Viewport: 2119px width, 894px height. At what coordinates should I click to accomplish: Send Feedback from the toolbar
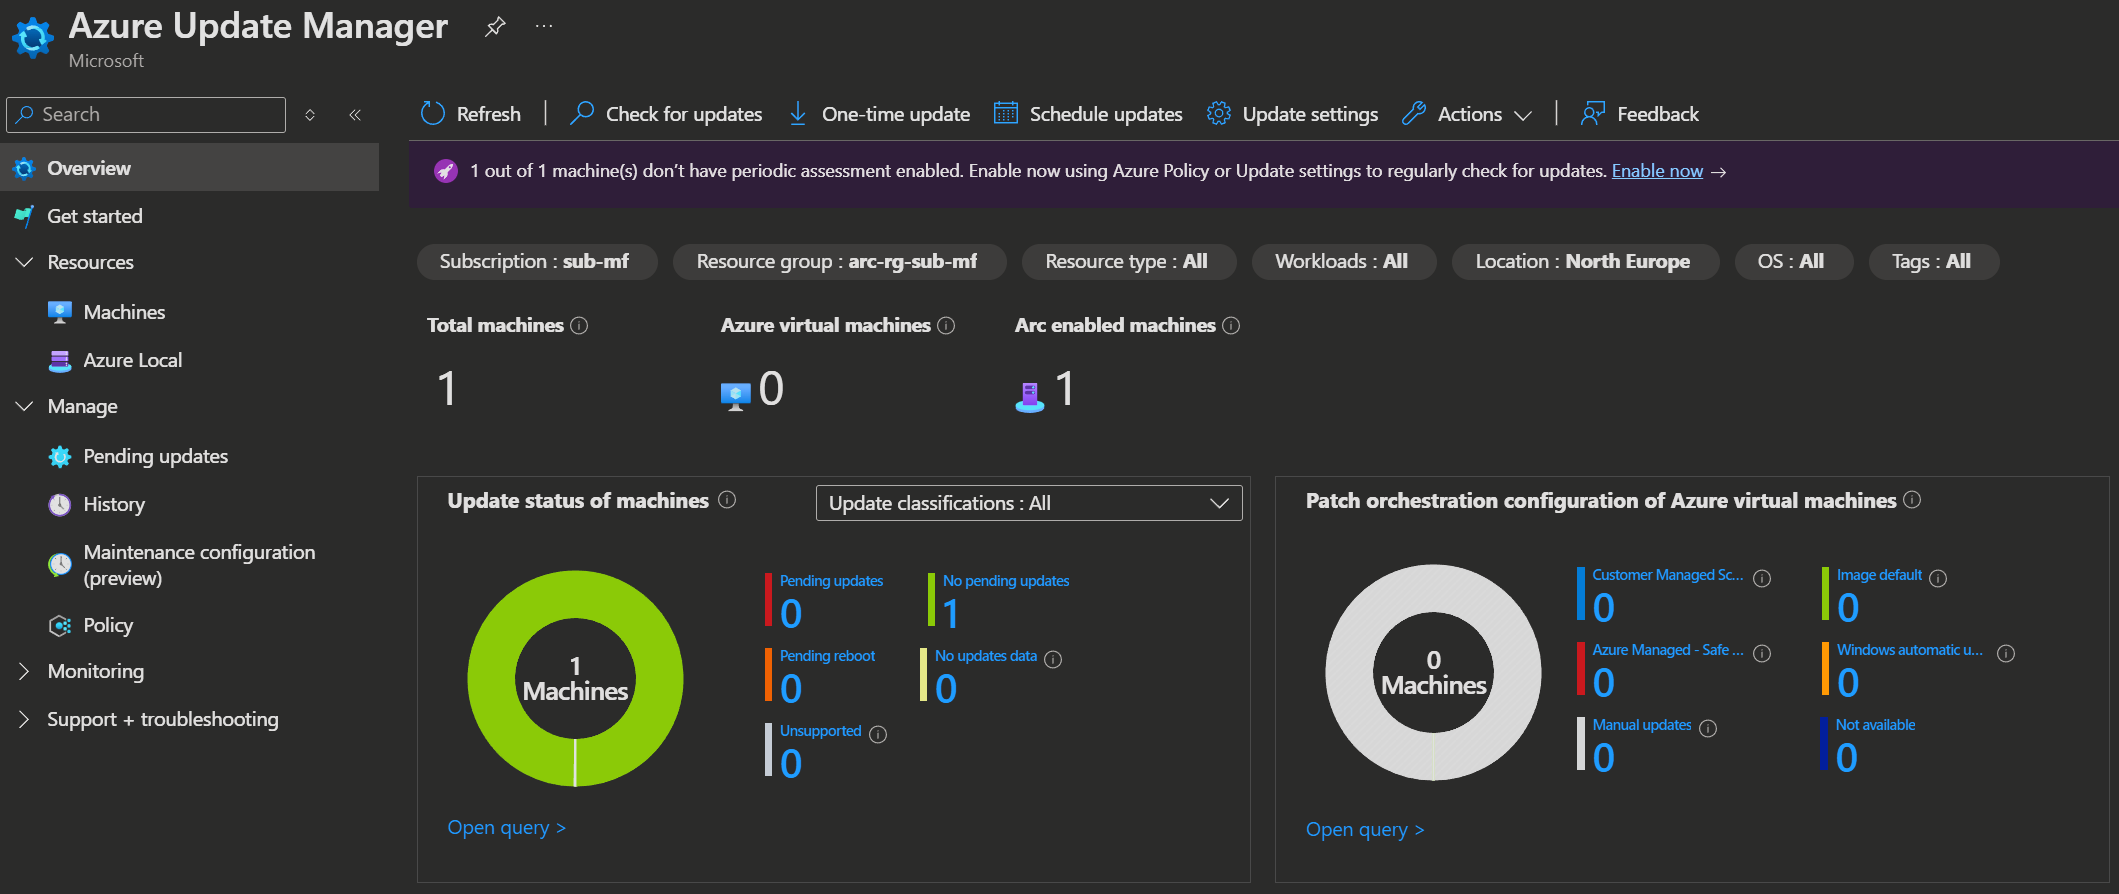pos(1640,114)
